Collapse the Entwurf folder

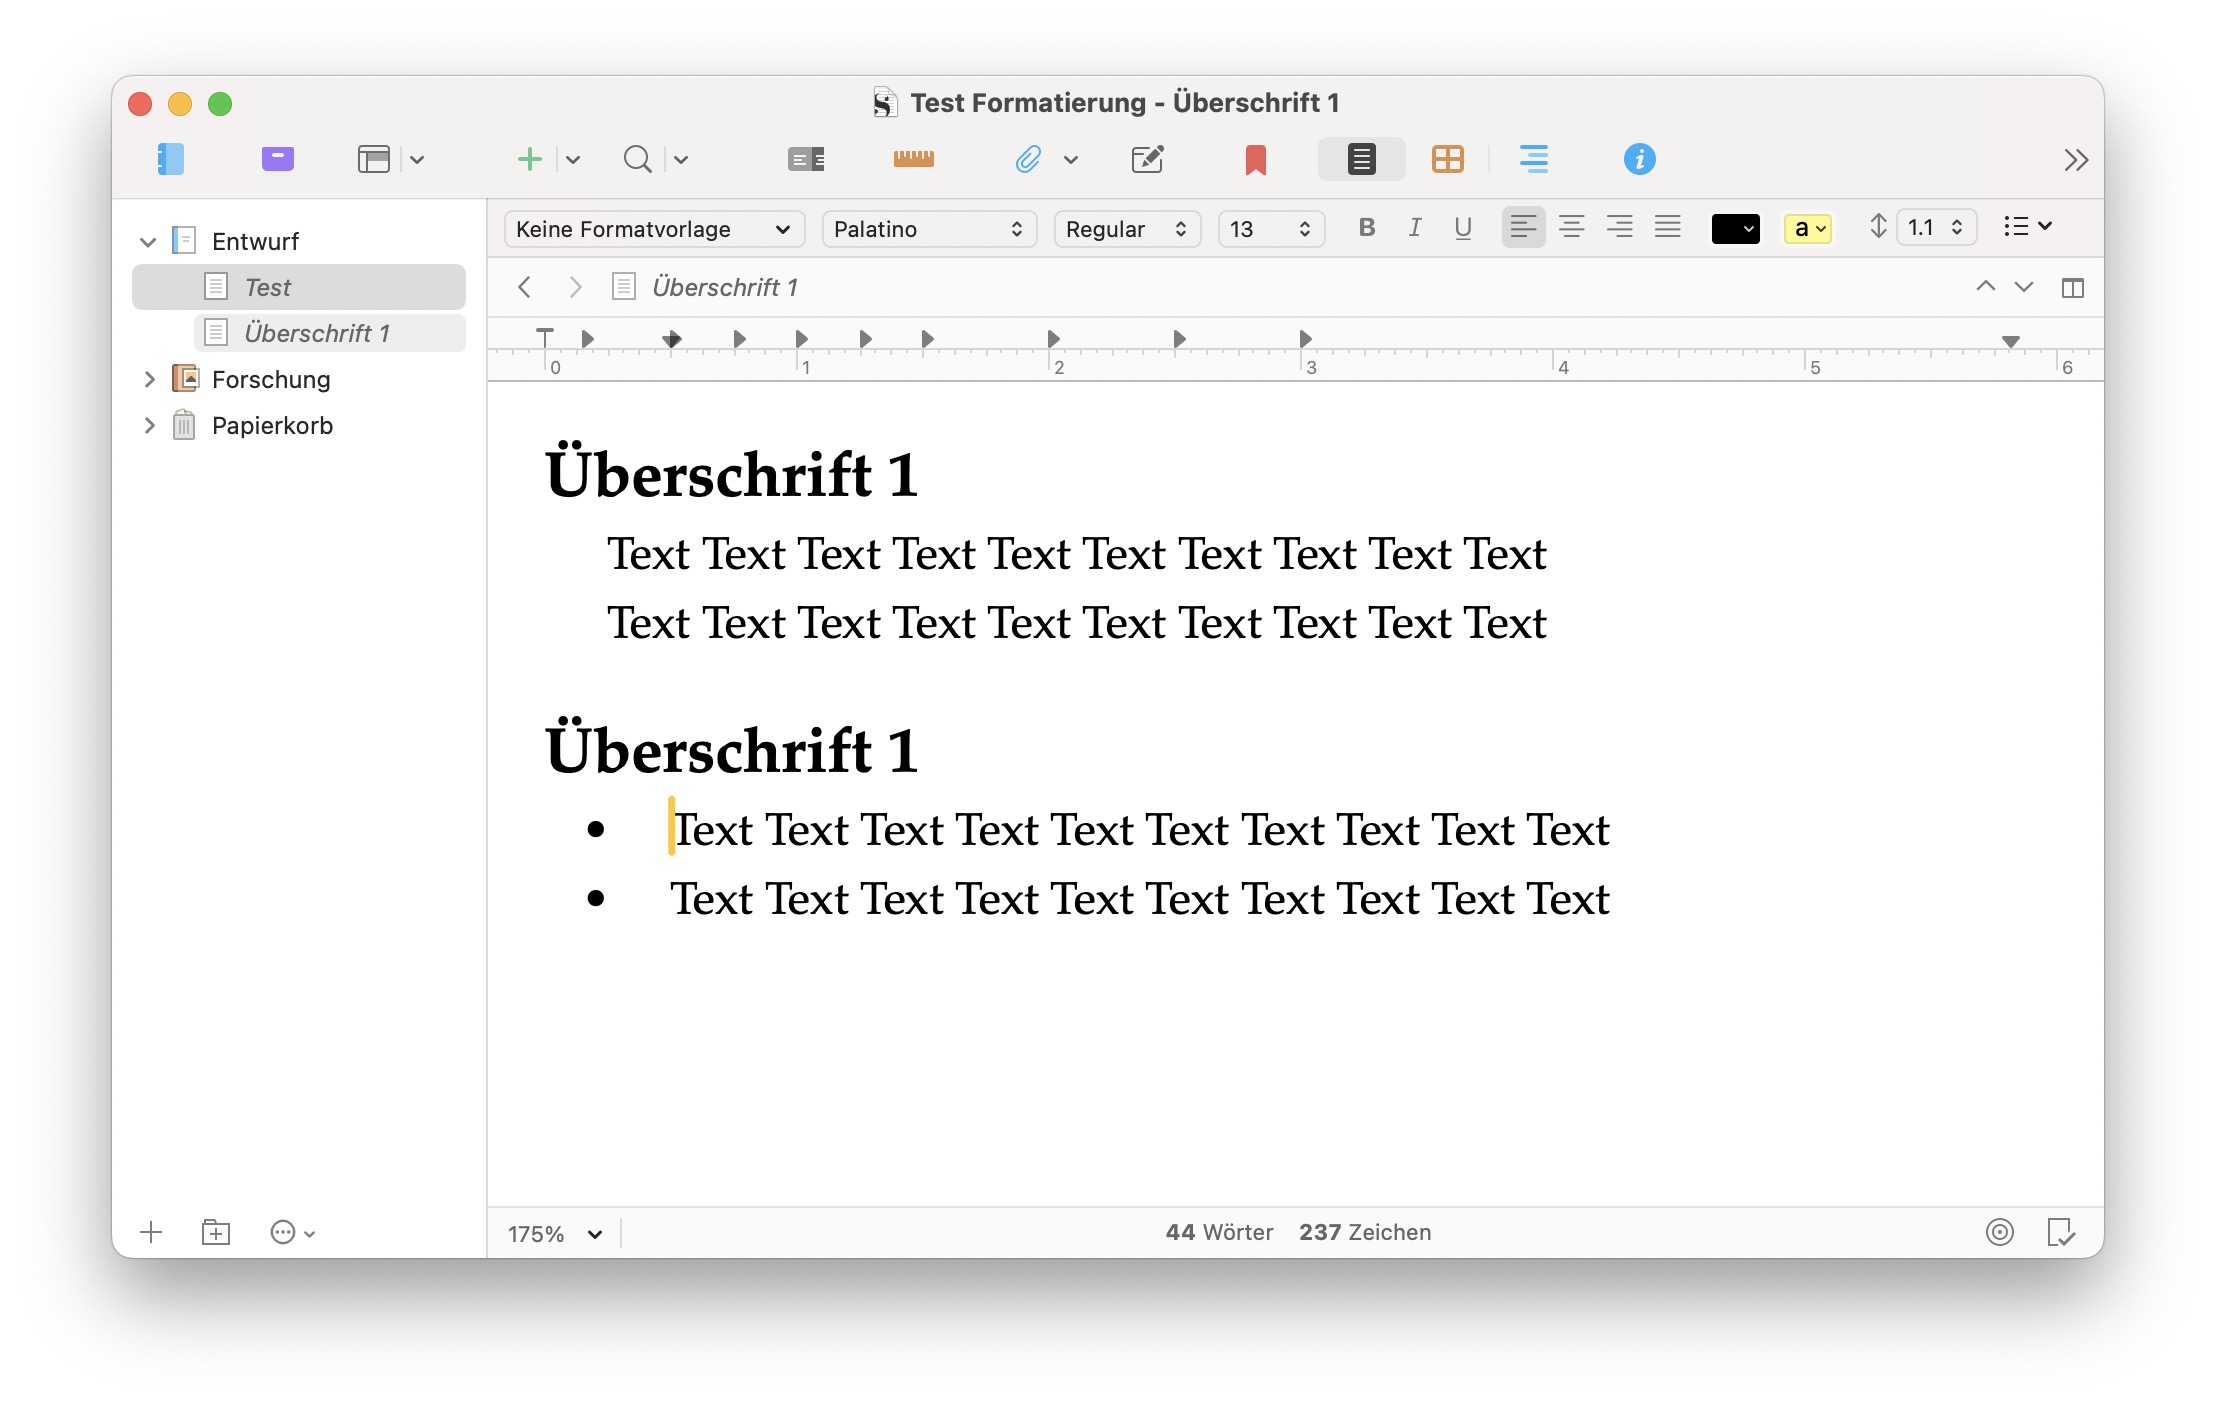pos(148,242)
